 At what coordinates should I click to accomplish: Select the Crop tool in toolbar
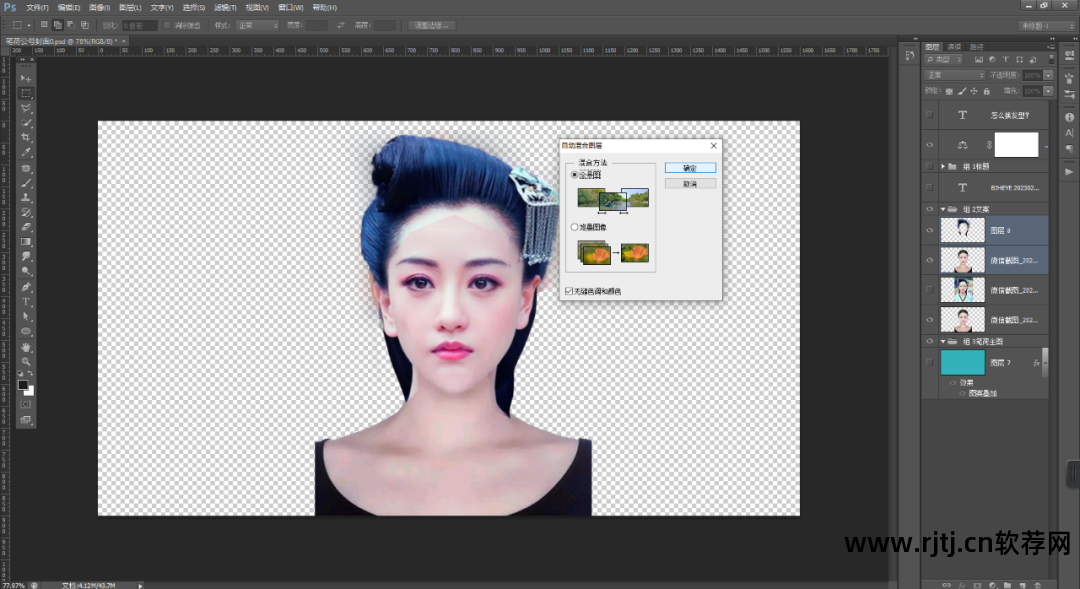26,137
